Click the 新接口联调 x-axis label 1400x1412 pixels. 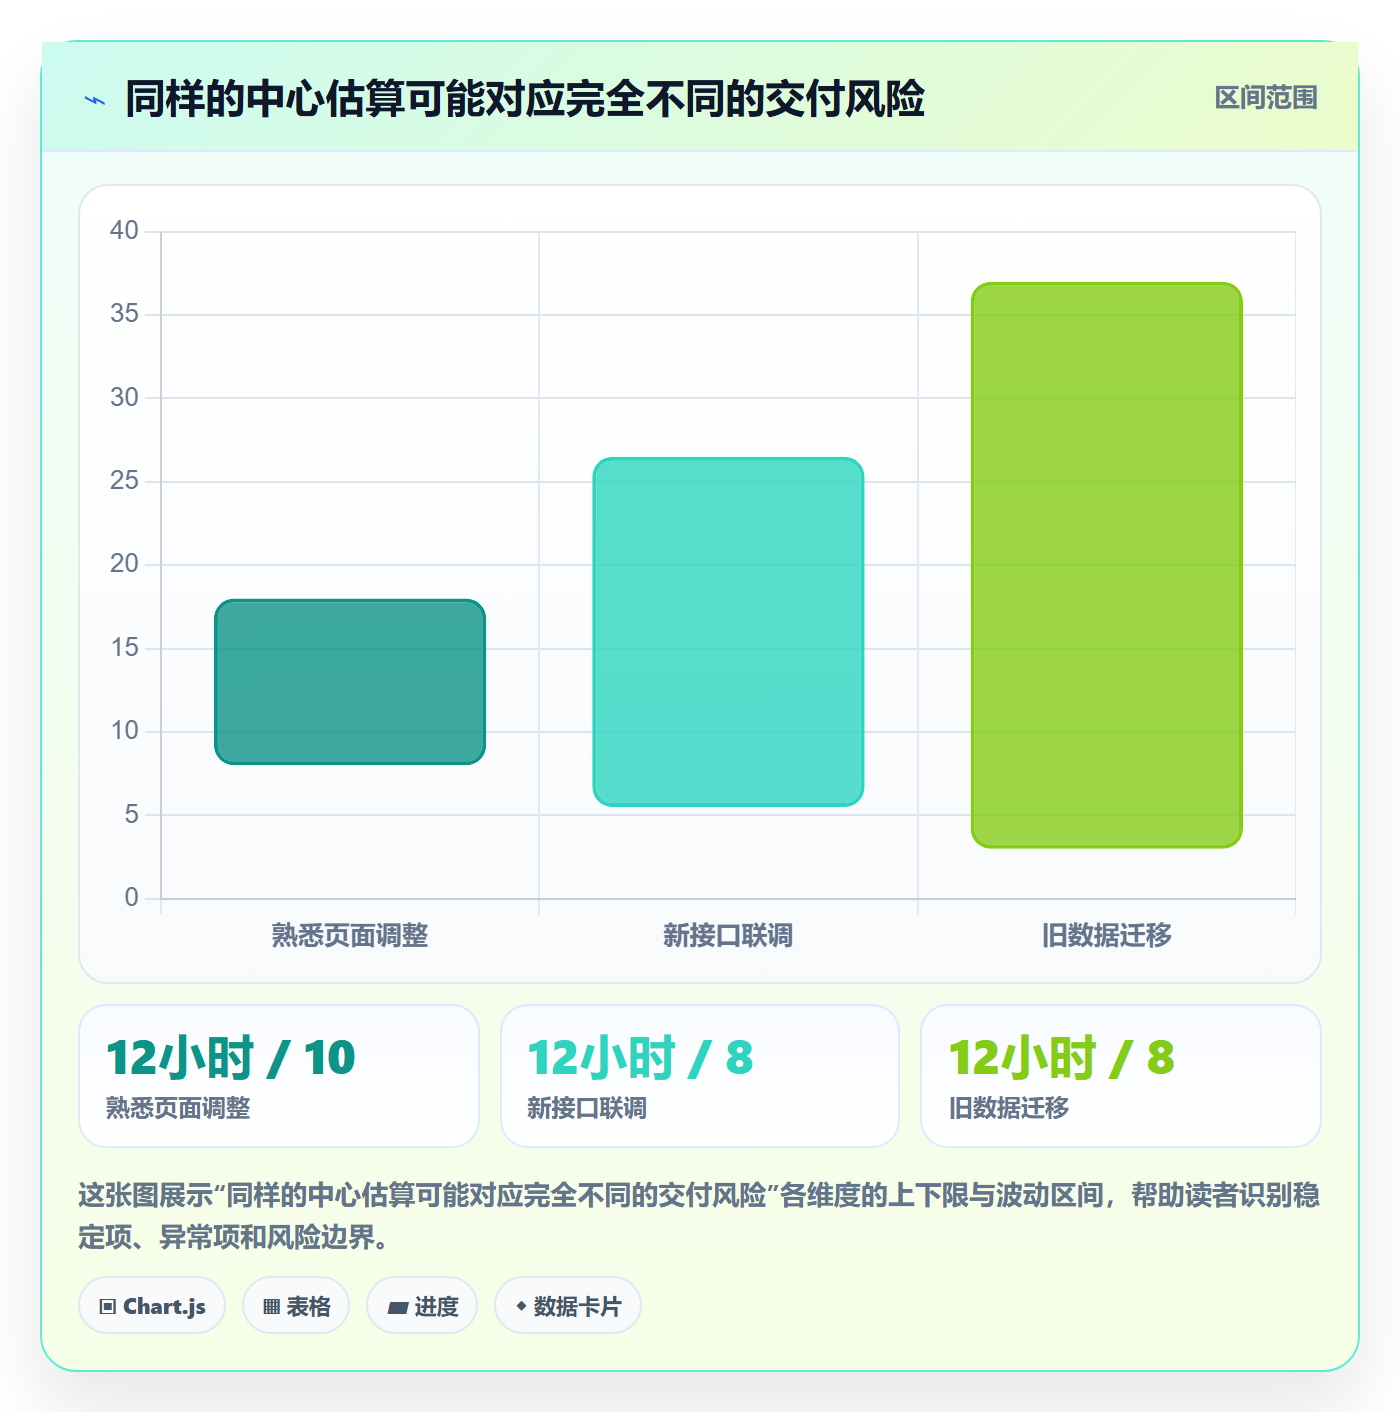[x=728, y=936]
